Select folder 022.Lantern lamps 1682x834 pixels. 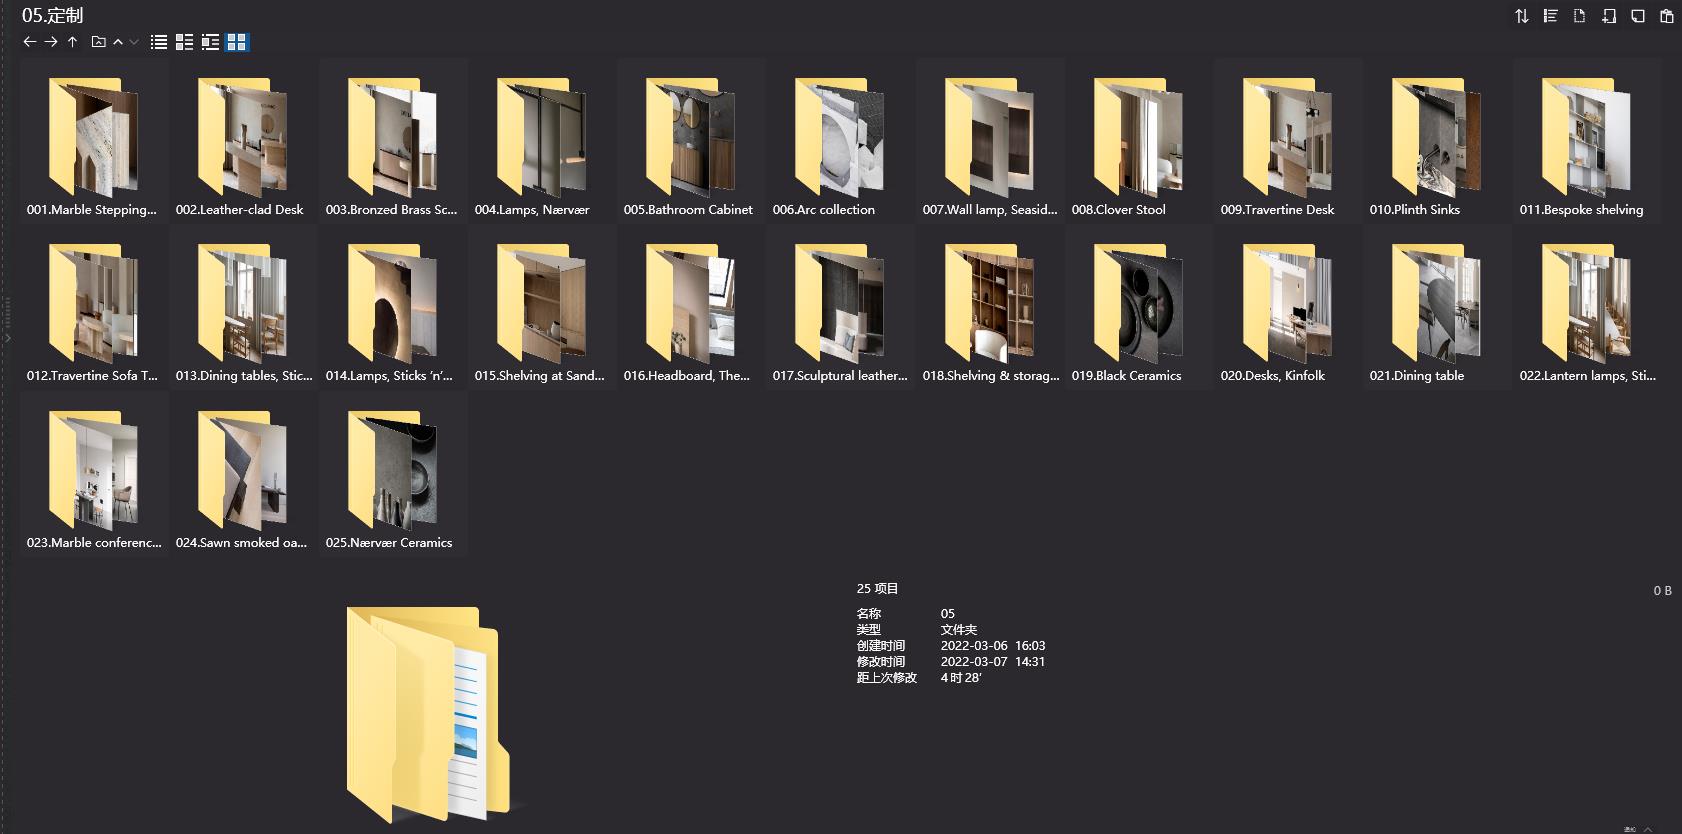tap(1587, 306)
